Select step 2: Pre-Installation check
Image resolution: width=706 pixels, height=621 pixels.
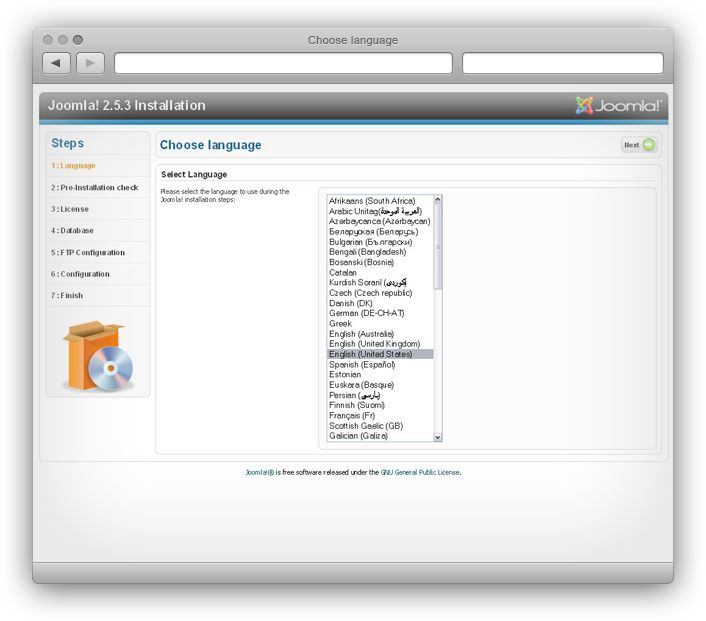coord(95,187)
